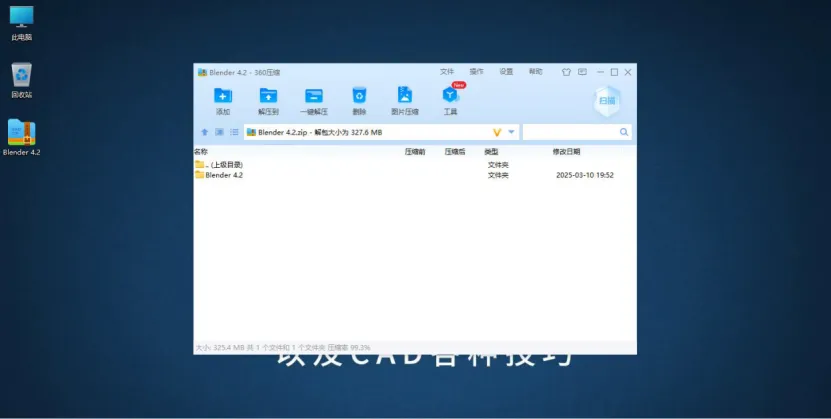Expand the path bar dropdown arrow
This screenshot has width=831, height=419.
click(511, 132)
